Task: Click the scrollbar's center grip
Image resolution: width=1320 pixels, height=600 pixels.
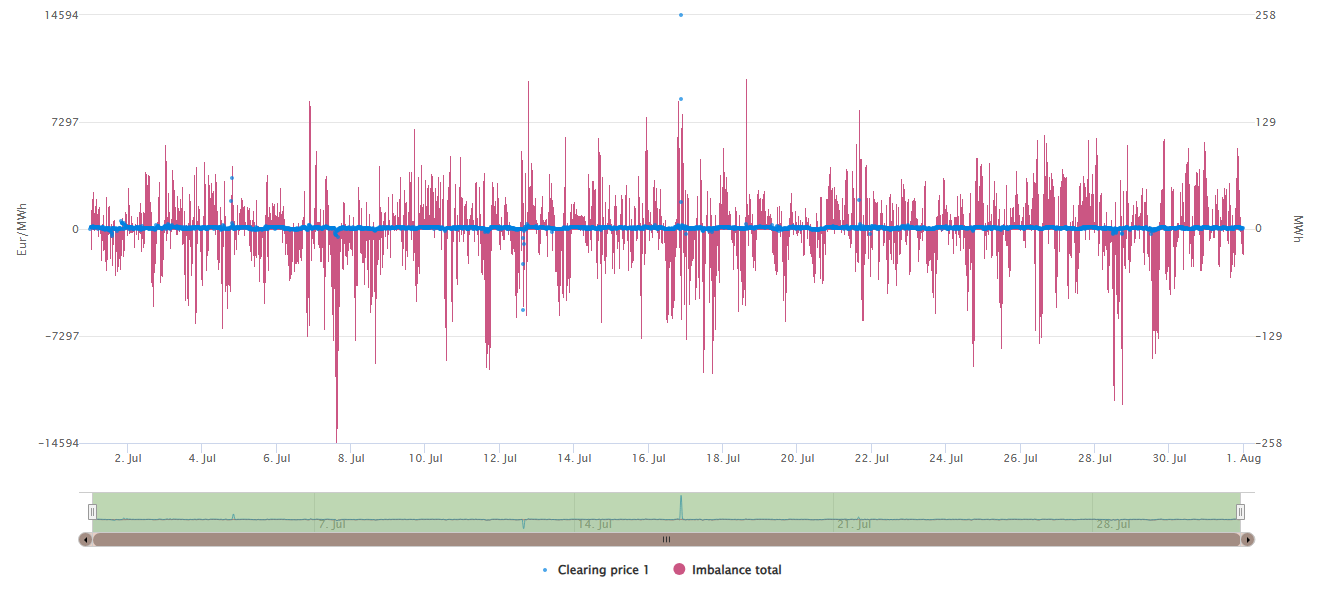Action: click(x=666, y=539)
